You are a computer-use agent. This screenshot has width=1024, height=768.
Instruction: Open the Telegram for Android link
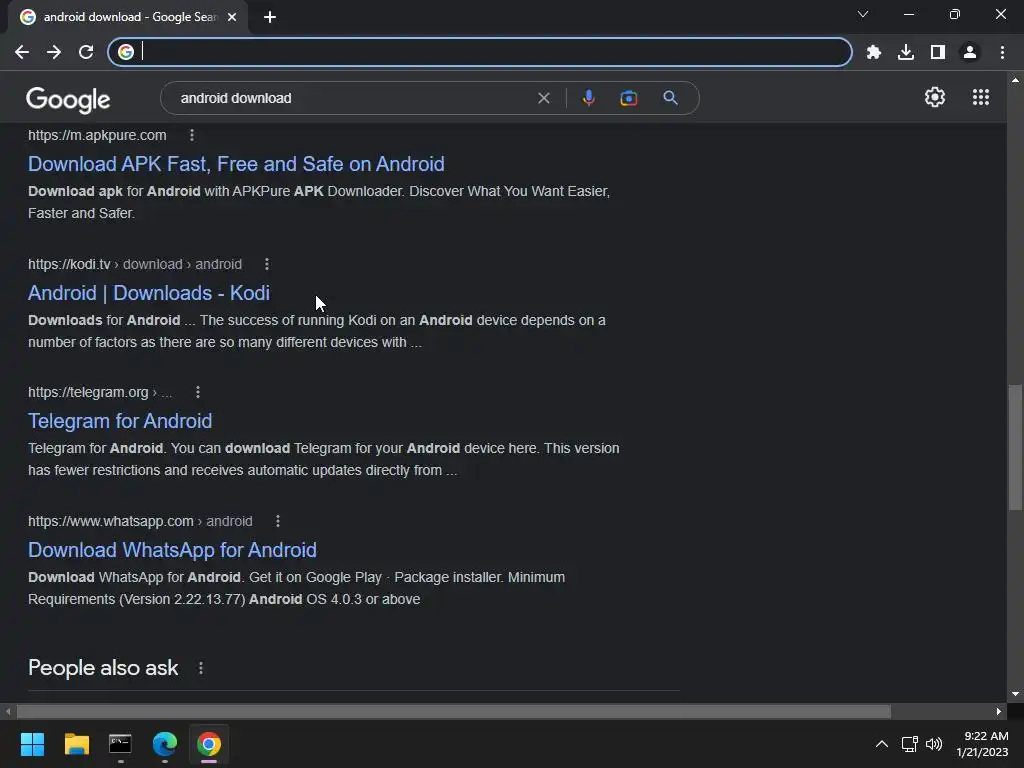tap(120, 421)
